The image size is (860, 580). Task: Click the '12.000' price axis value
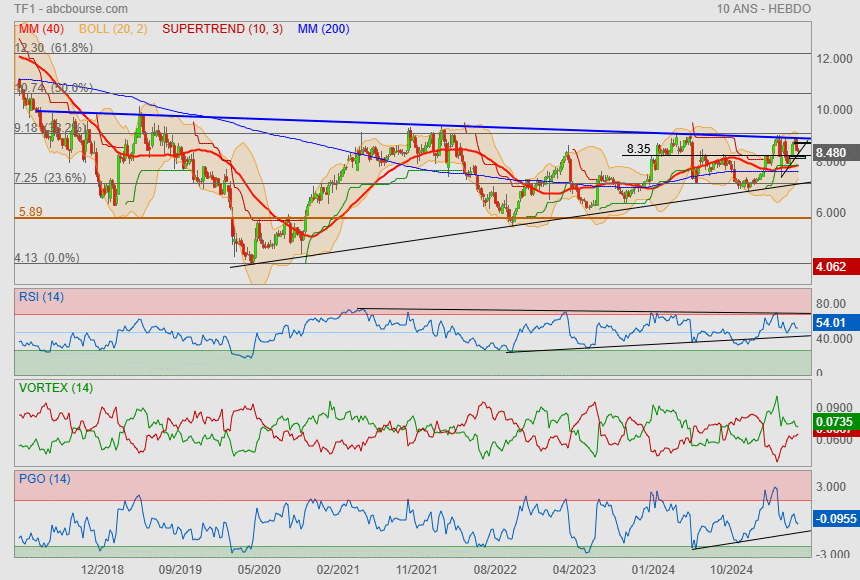coord(834,59)
